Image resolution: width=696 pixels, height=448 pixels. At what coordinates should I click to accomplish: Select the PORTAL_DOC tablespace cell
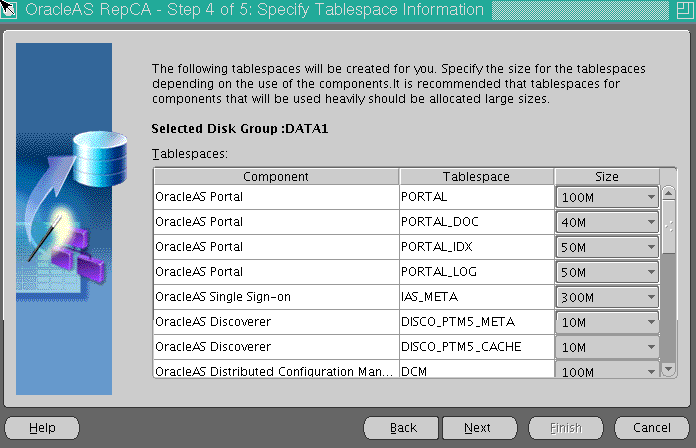point(477,222)
